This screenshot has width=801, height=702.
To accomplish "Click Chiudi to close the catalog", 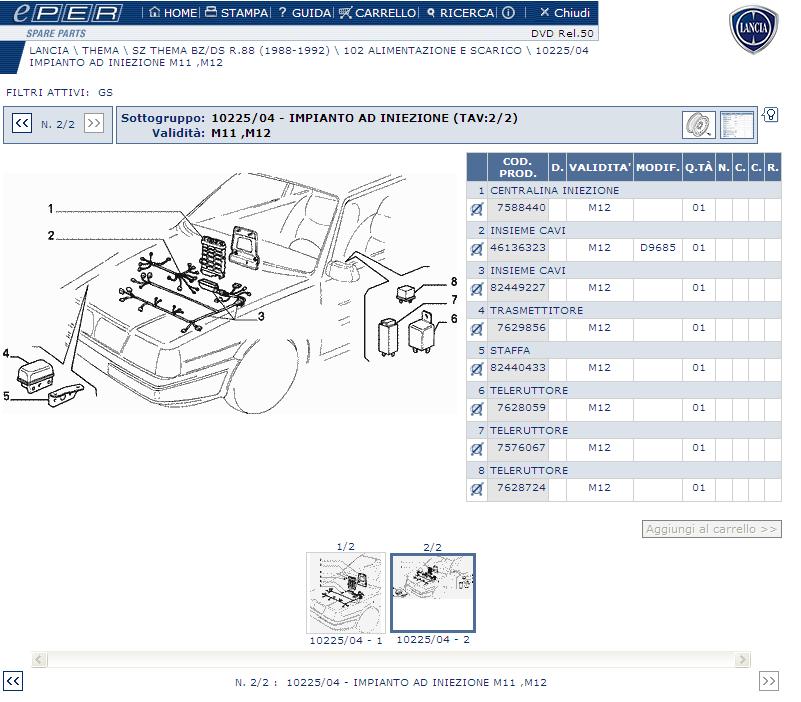I will coord(565,12).
